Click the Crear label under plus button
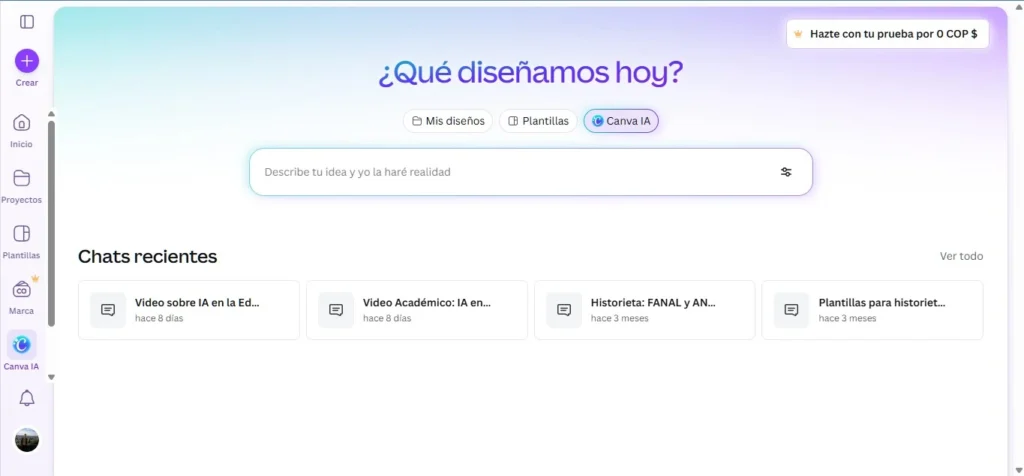The height and width of the screenshot is (476, 1024). point(27,83)
